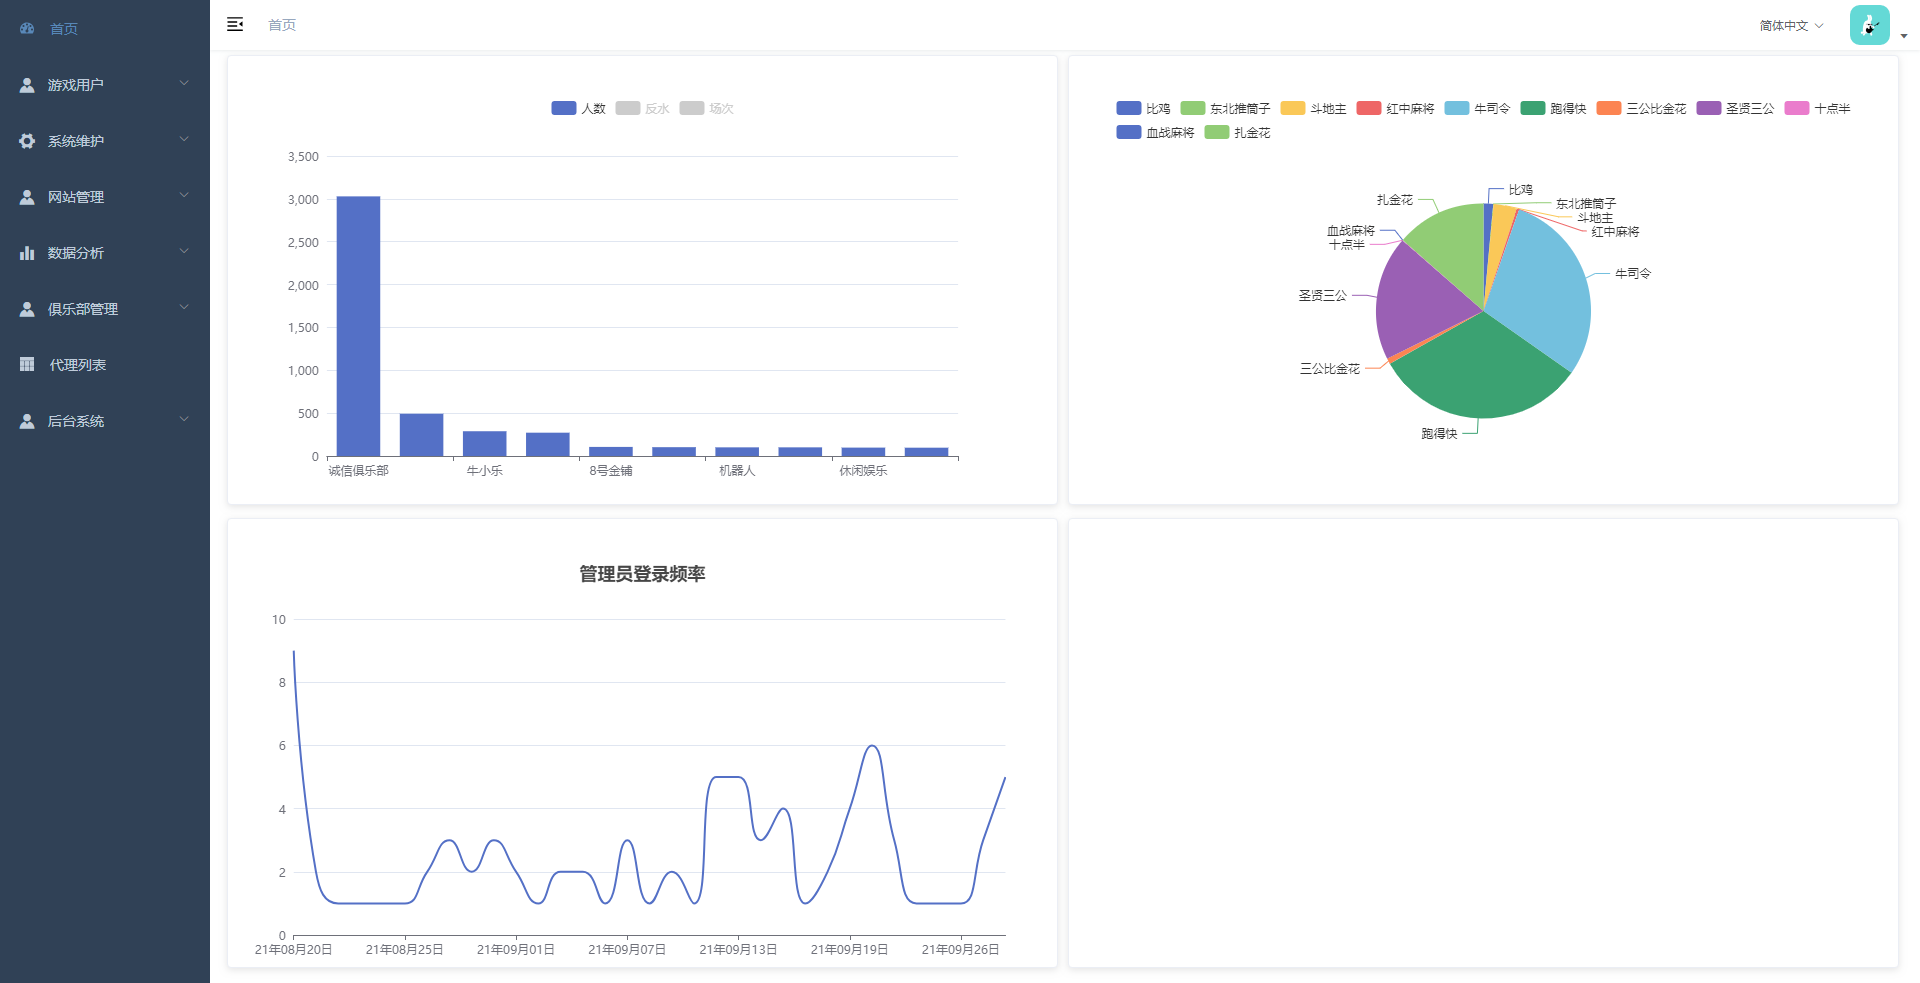
Task: Click the 系统维护 gear icon
Action: point(27,141)
